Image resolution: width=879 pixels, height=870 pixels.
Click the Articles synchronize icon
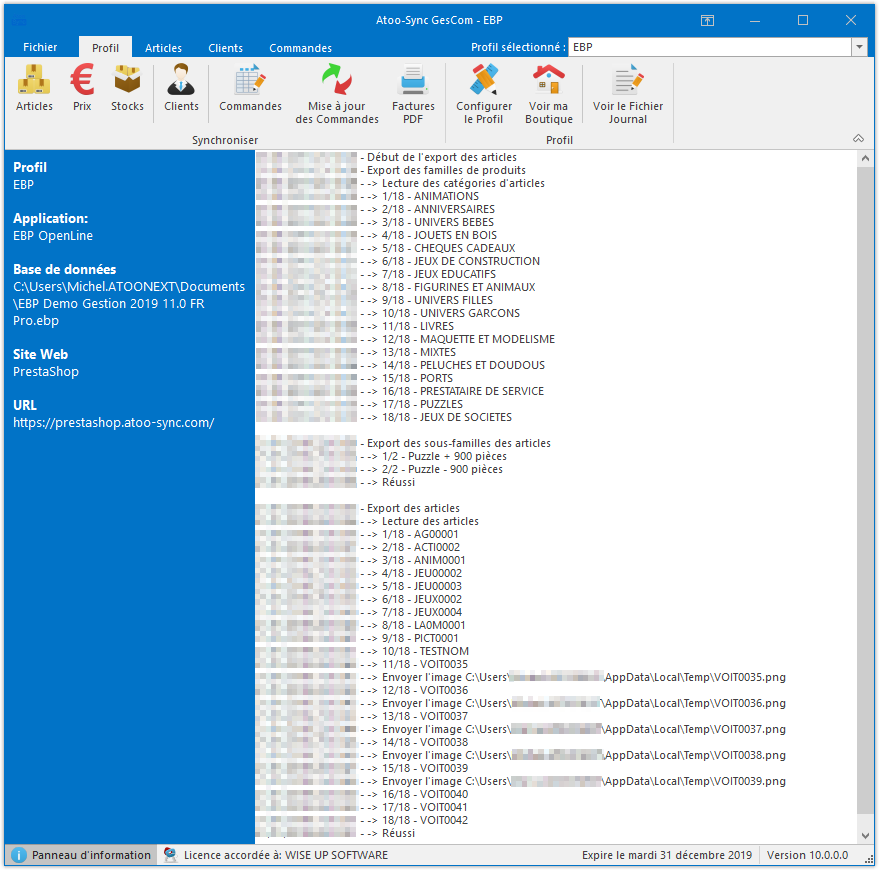tap(34, 88)
